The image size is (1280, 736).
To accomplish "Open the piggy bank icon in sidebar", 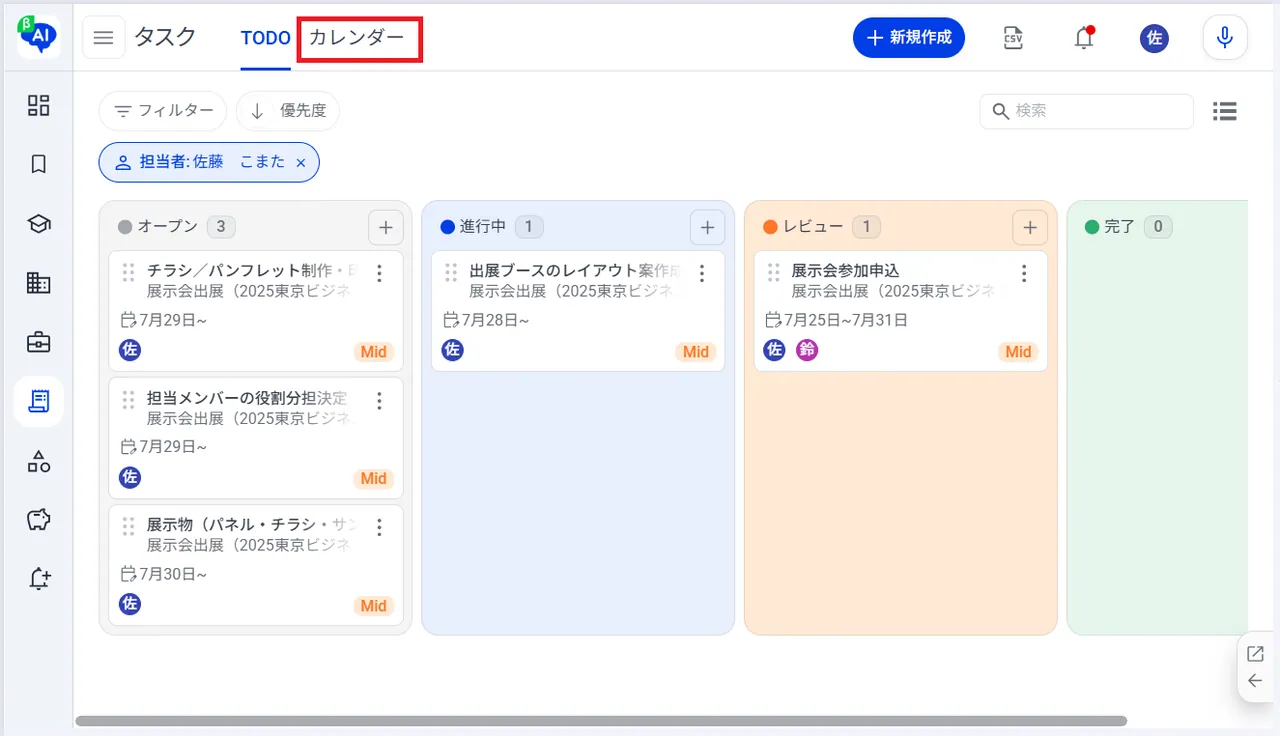I will pos(38,520).
